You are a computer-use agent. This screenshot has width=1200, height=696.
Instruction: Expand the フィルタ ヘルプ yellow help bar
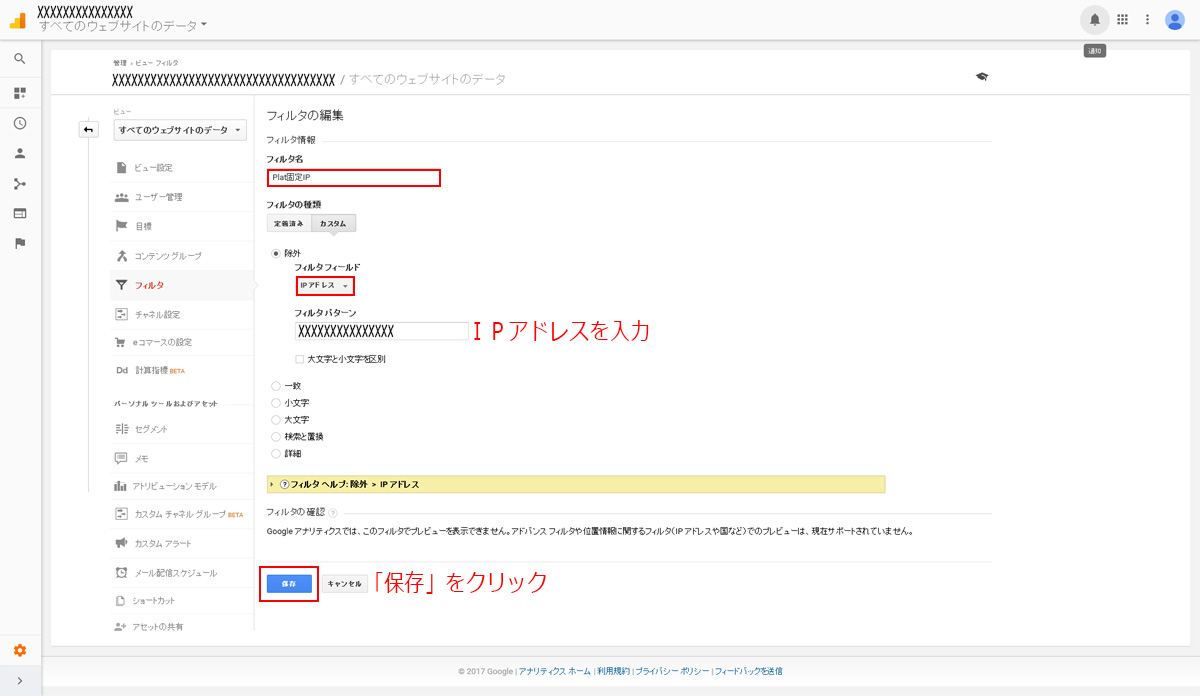576,484
